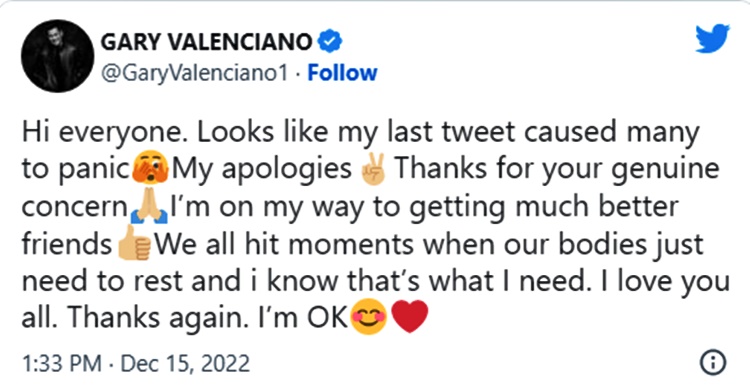Click the words 'I'm OK'
This screenshot has height=390, width=750.
(303, 317)
